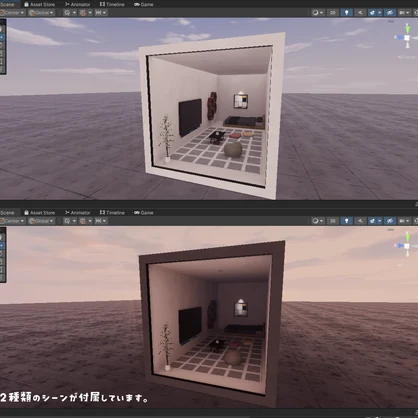Screen dimensions: 418x418
Task: Toggle grid visibility icon in the lower editor
Action: click(67, 221)
